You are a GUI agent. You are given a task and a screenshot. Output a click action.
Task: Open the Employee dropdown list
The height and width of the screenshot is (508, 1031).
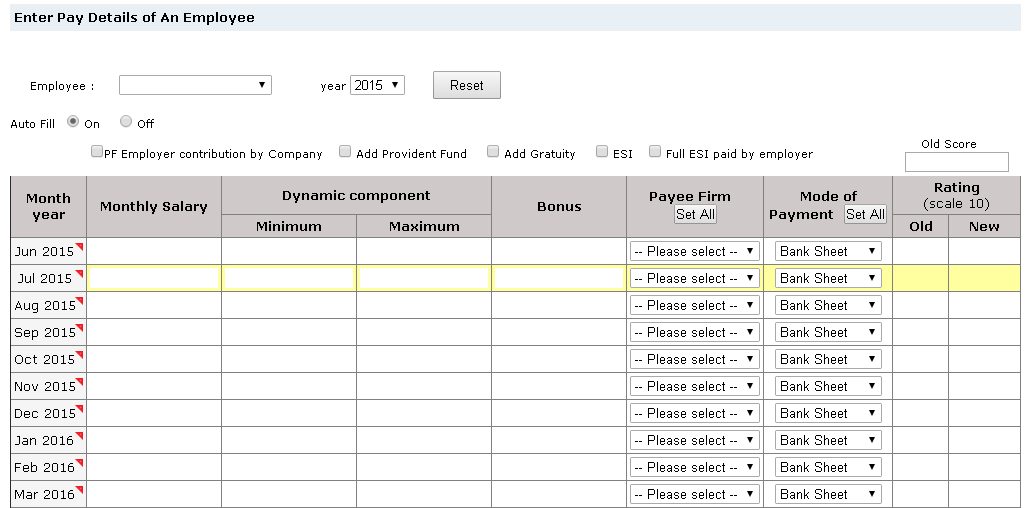[x=195, y=86]
